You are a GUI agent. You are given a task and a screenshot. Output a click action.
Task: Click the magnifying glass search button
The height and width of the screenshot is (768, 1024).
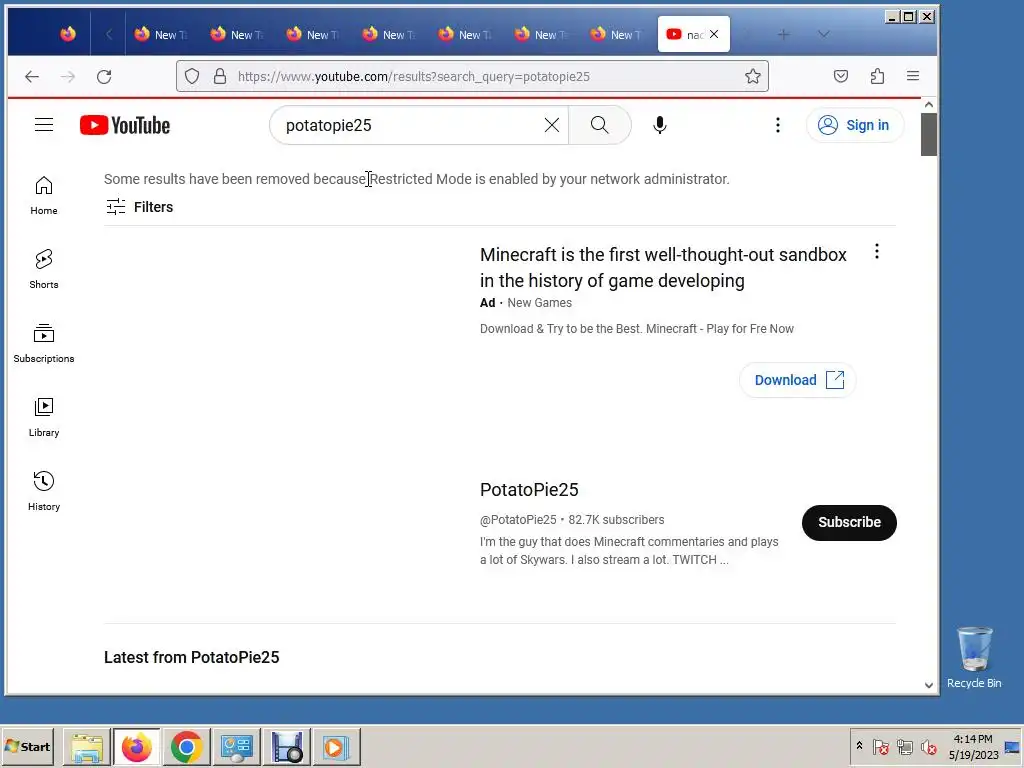coord(600,125)
